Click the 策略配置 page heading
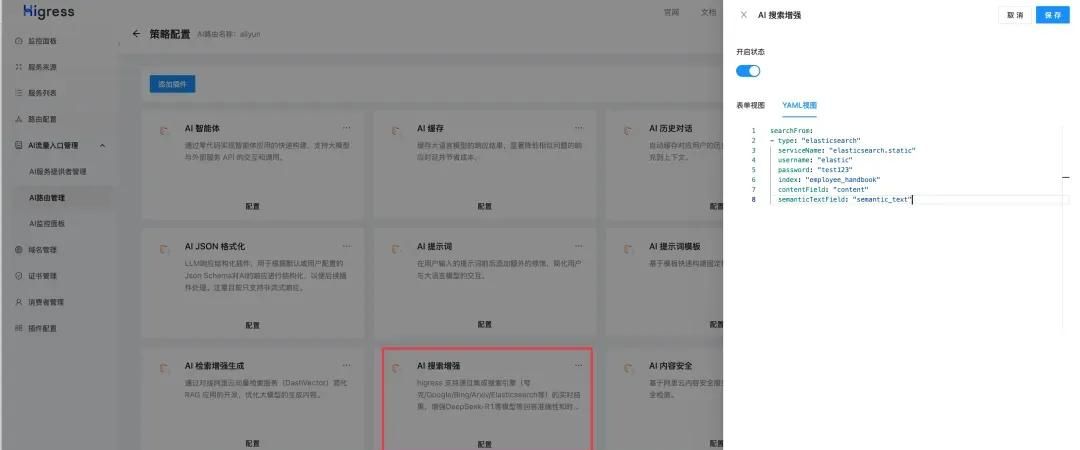The height and width of the screenshot is (450, 1080). point(169,34)
